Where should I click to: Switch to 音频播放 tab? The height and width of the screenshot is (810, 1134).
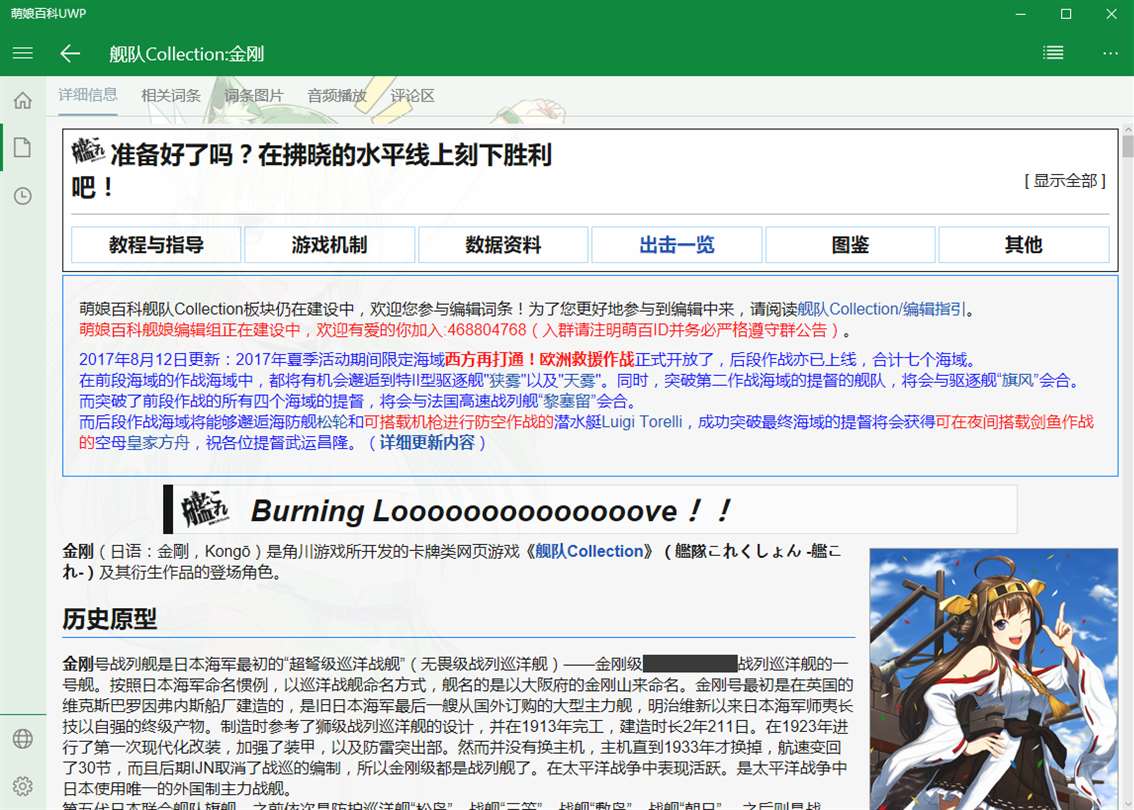tap(337, 95)
